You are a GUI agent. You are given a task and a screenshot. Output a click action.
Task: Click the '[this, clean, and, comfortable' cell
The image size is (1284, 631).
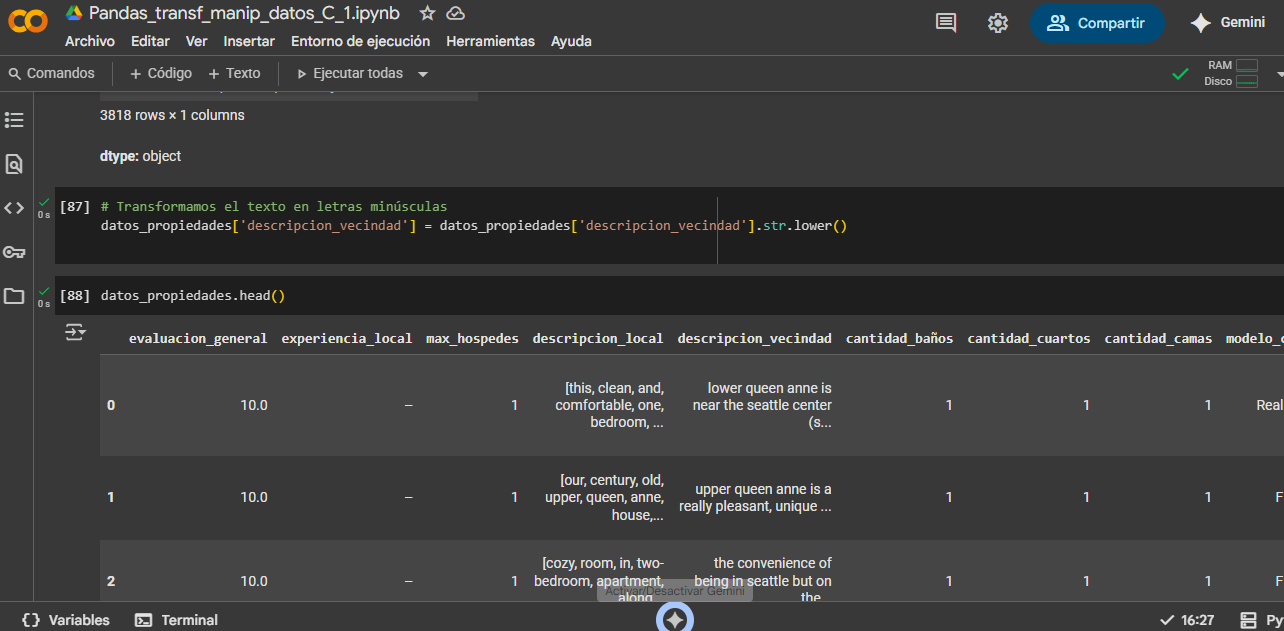609,405
